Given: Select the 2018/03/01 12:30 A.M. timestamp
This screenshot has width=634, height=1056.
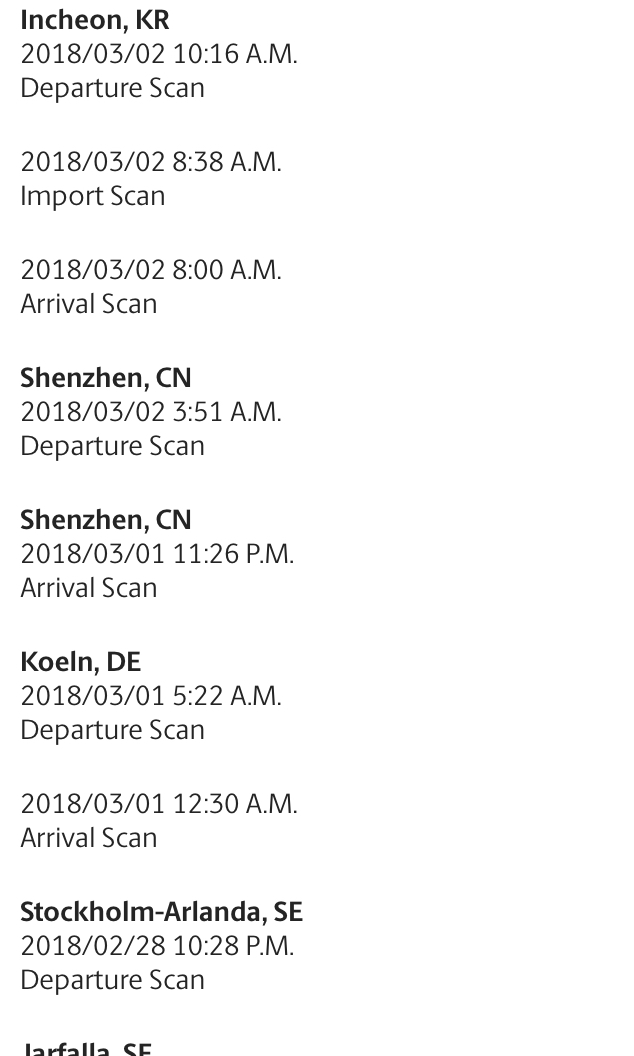Looking at the screenshot, I should pyautogui.click(x=158, y=803).
